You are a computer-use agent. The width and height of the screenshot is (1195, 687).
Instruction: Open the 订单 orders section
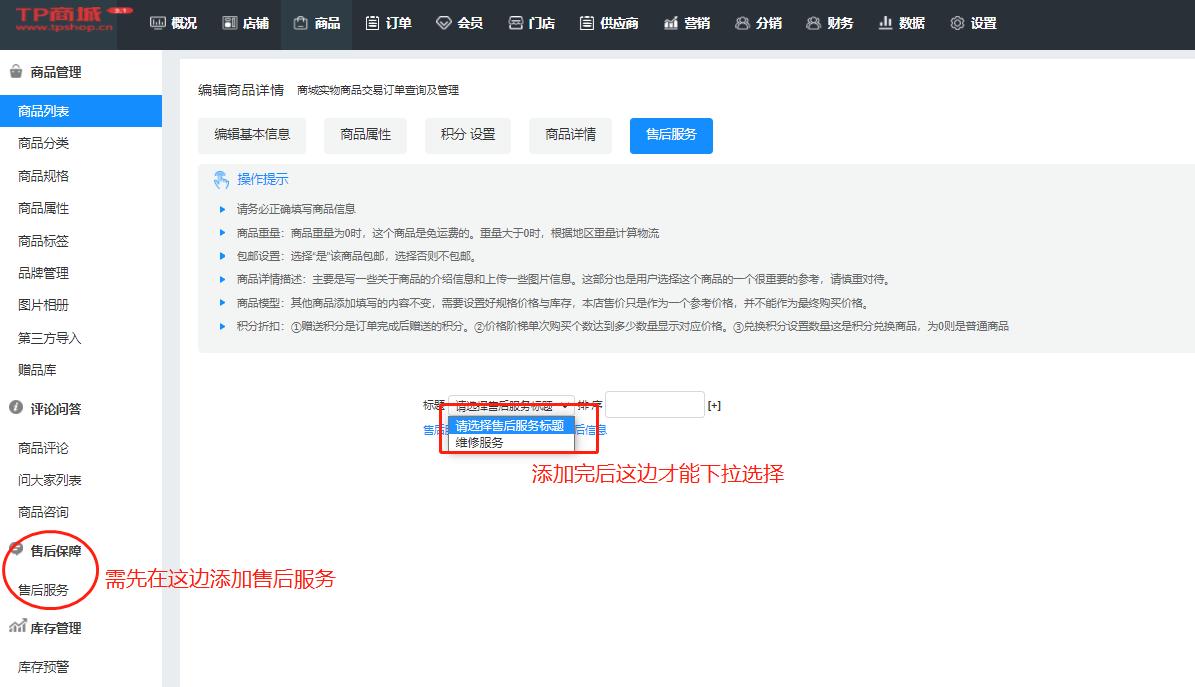pos(388,23)
